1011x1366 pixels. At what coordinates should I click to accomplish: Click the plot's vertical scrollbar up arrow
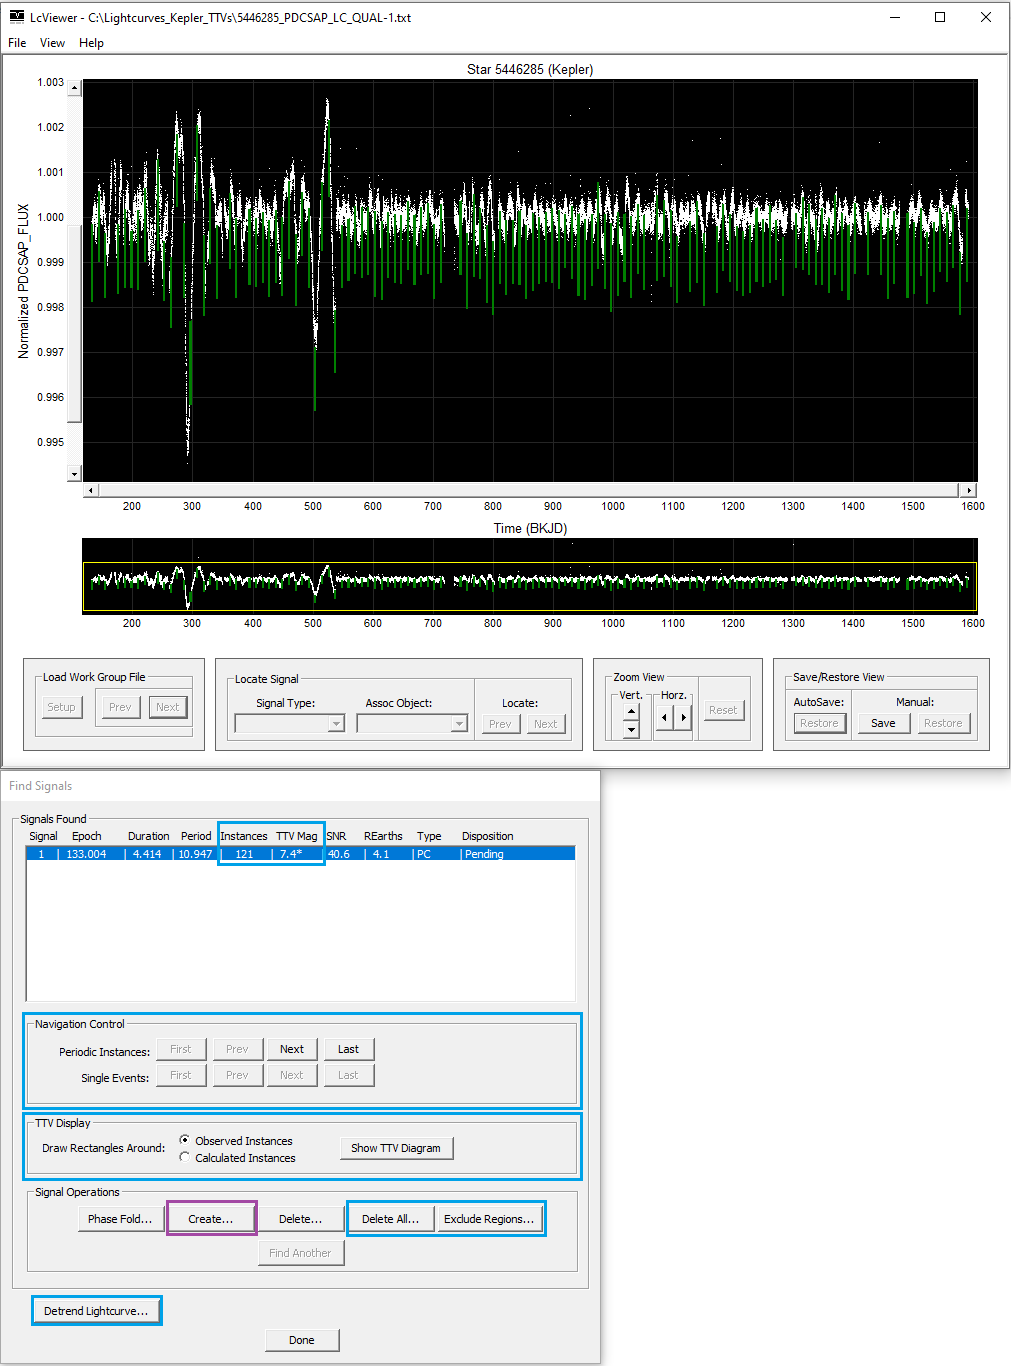point(74,88)
